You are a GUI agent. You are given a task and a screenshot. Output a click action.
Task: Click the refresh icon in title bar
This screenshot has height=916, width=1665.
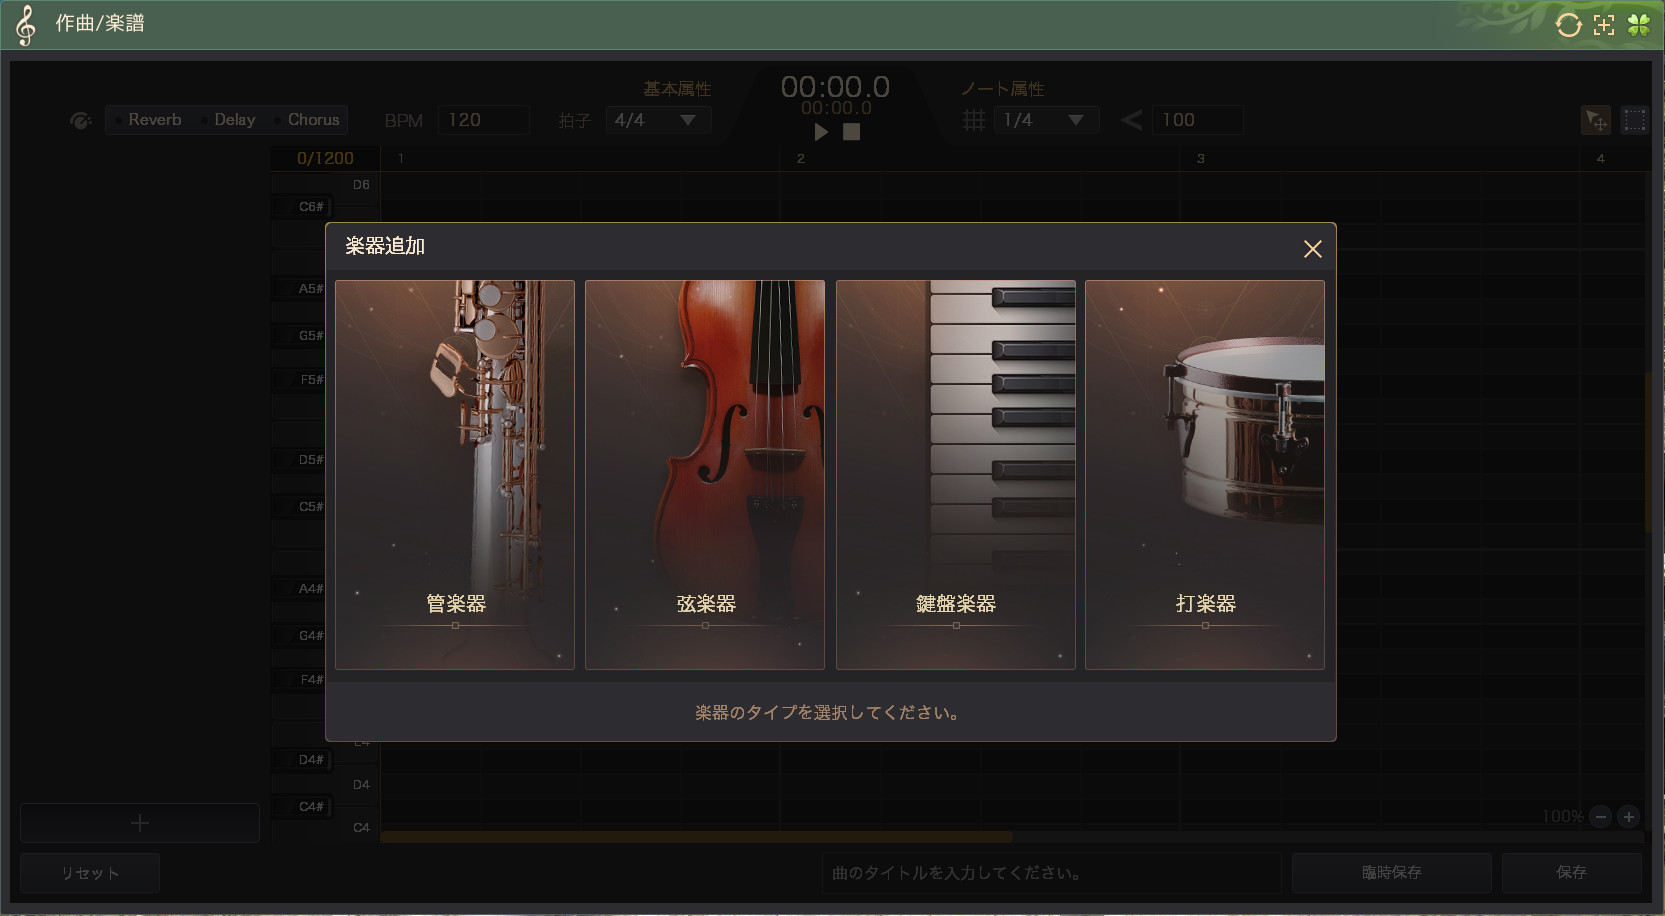1568,25
